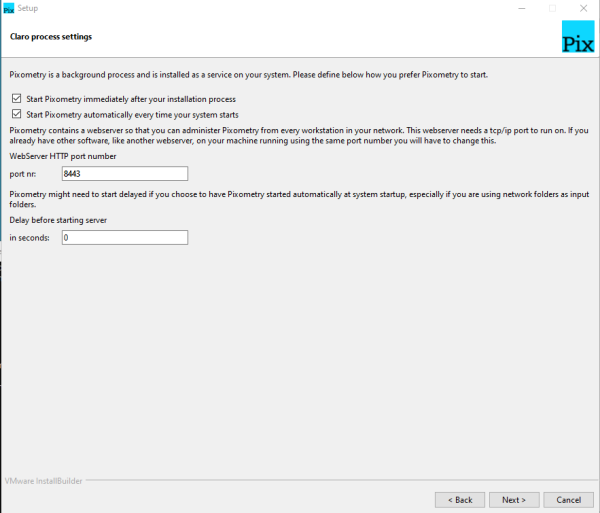The image size is (600, 513).
Task: Close the Setup window
Action: click(583, 8)
